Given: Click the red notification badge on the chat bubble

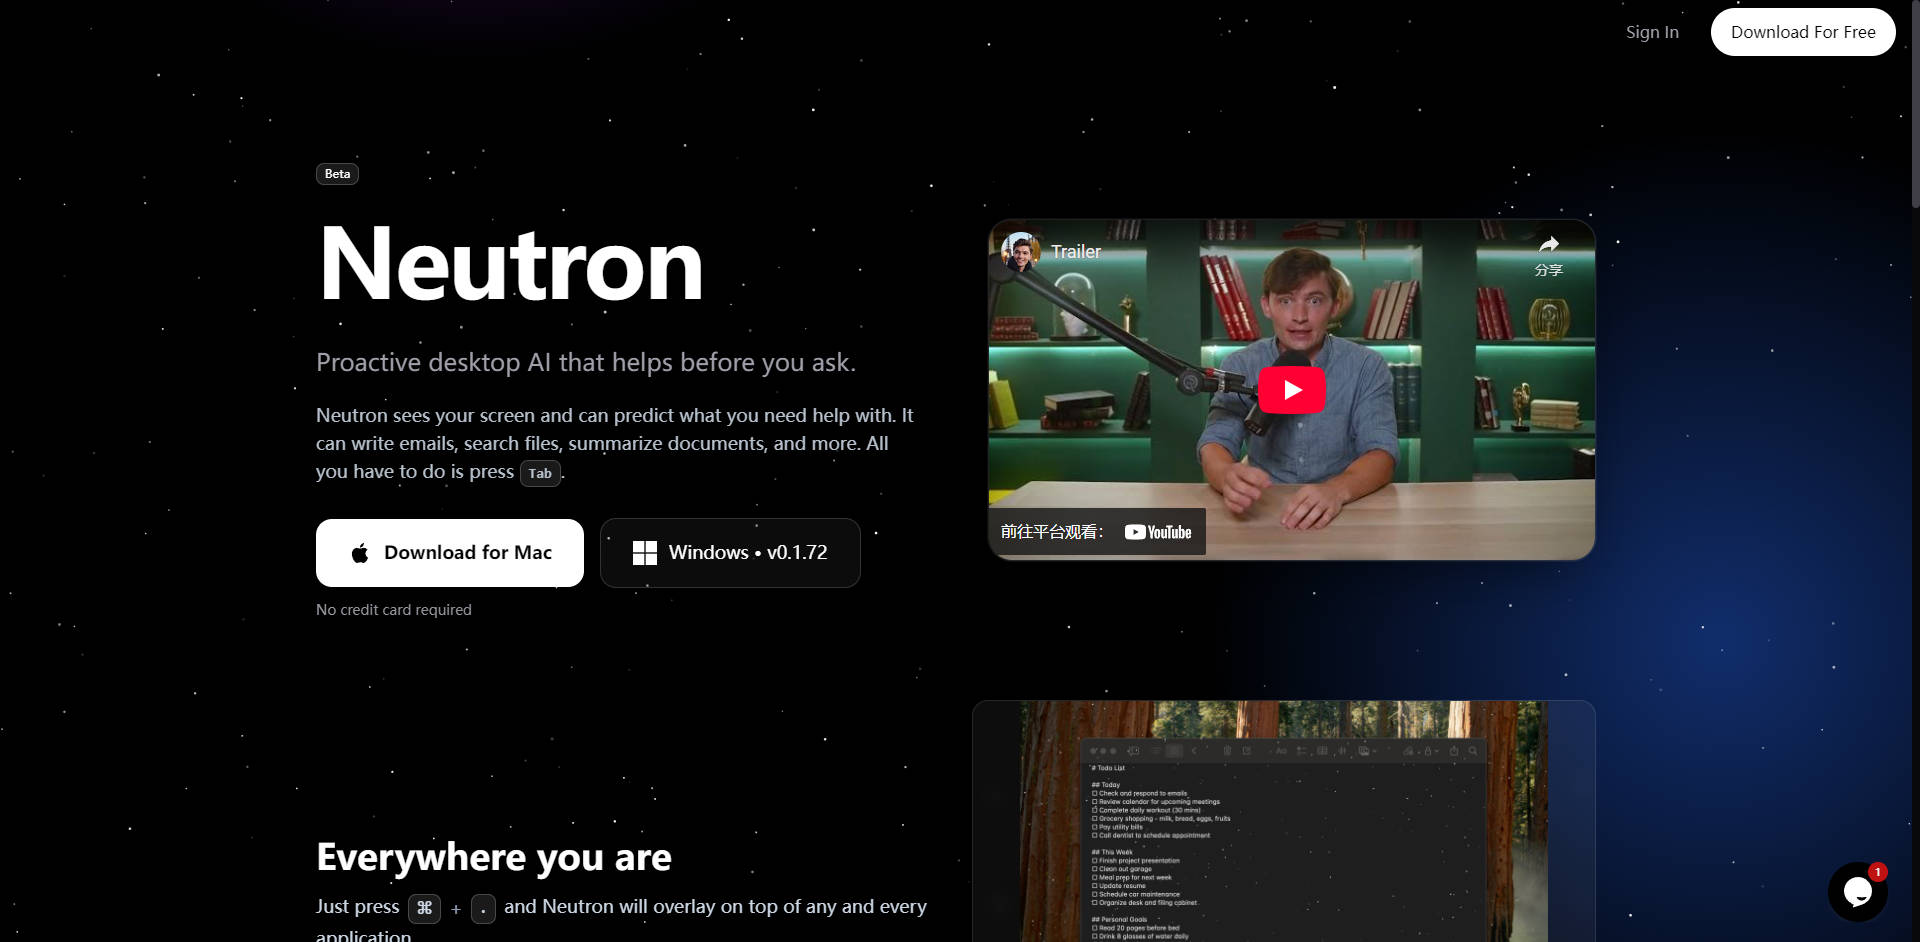Looking at the screenshot, I should click(1876, 871).
